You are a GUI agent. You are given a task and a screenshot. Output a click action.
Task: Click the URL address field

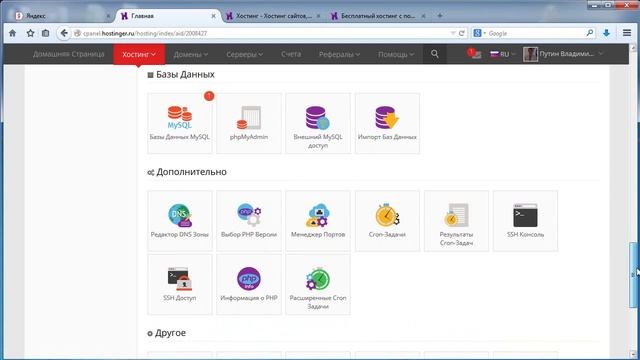click(261, 33)
